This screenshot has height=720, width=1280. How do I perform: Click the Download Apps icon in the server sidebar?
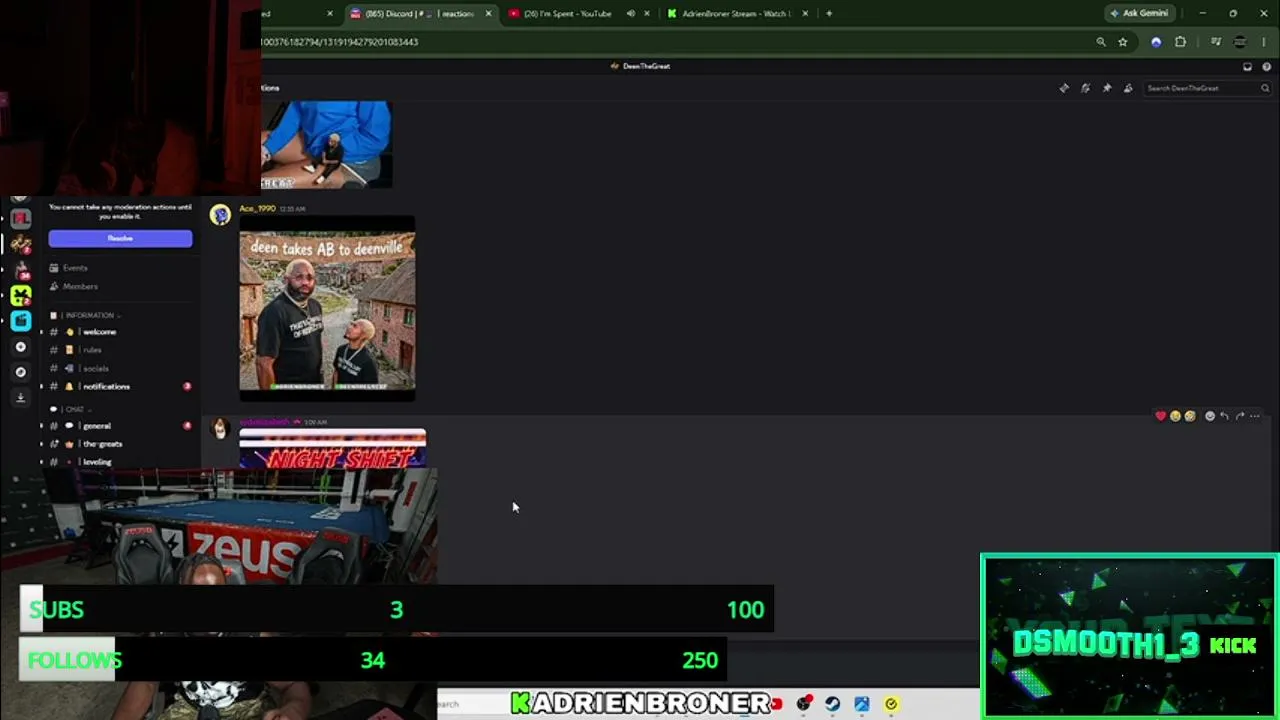(20, 397)
